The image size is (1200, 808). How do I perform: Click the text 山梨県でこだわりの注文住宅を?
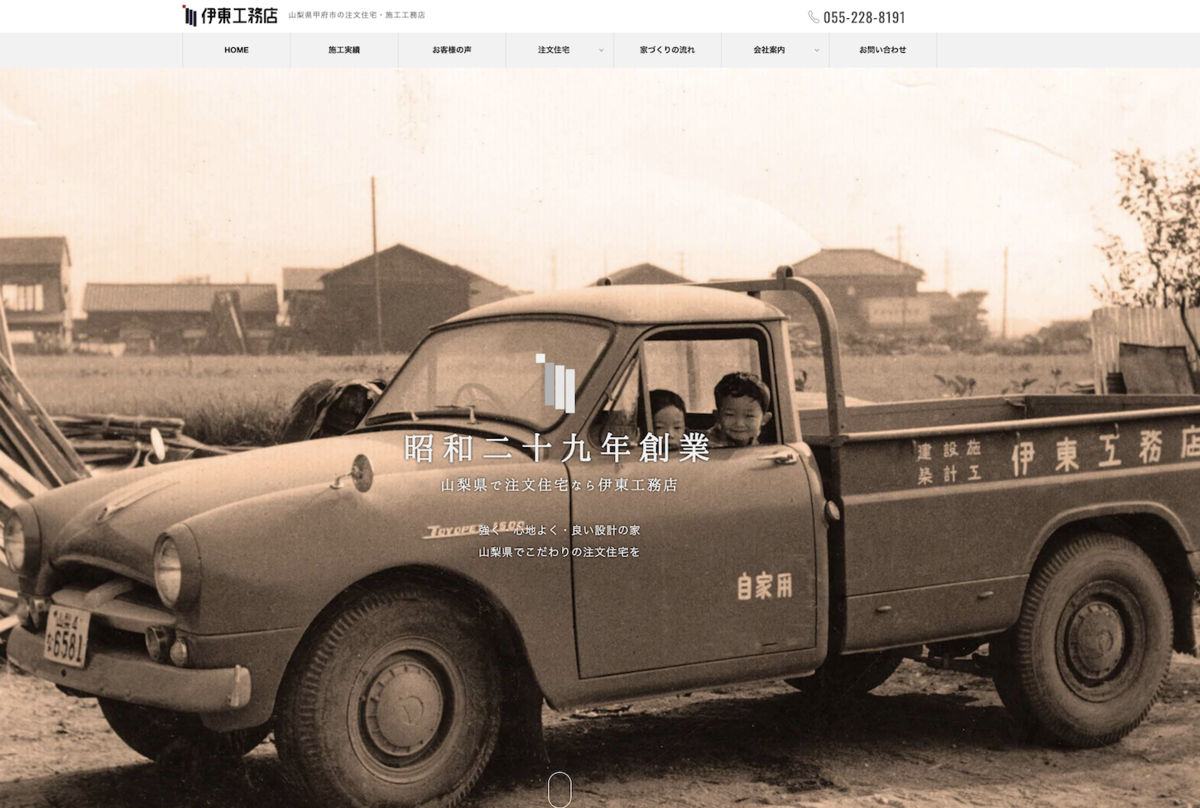(x=559, y=552)
